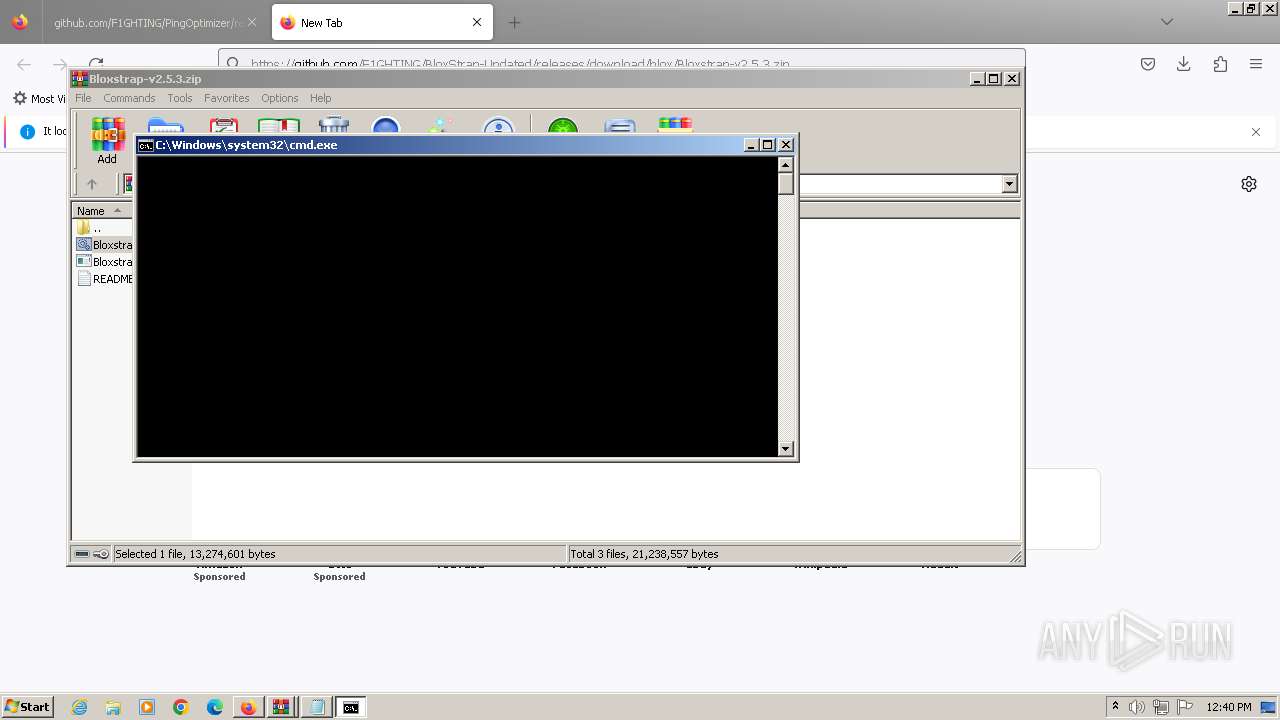Launch Microsoft Edge from taskbar
Viewport: 1280px width, 720px height.
215,707
